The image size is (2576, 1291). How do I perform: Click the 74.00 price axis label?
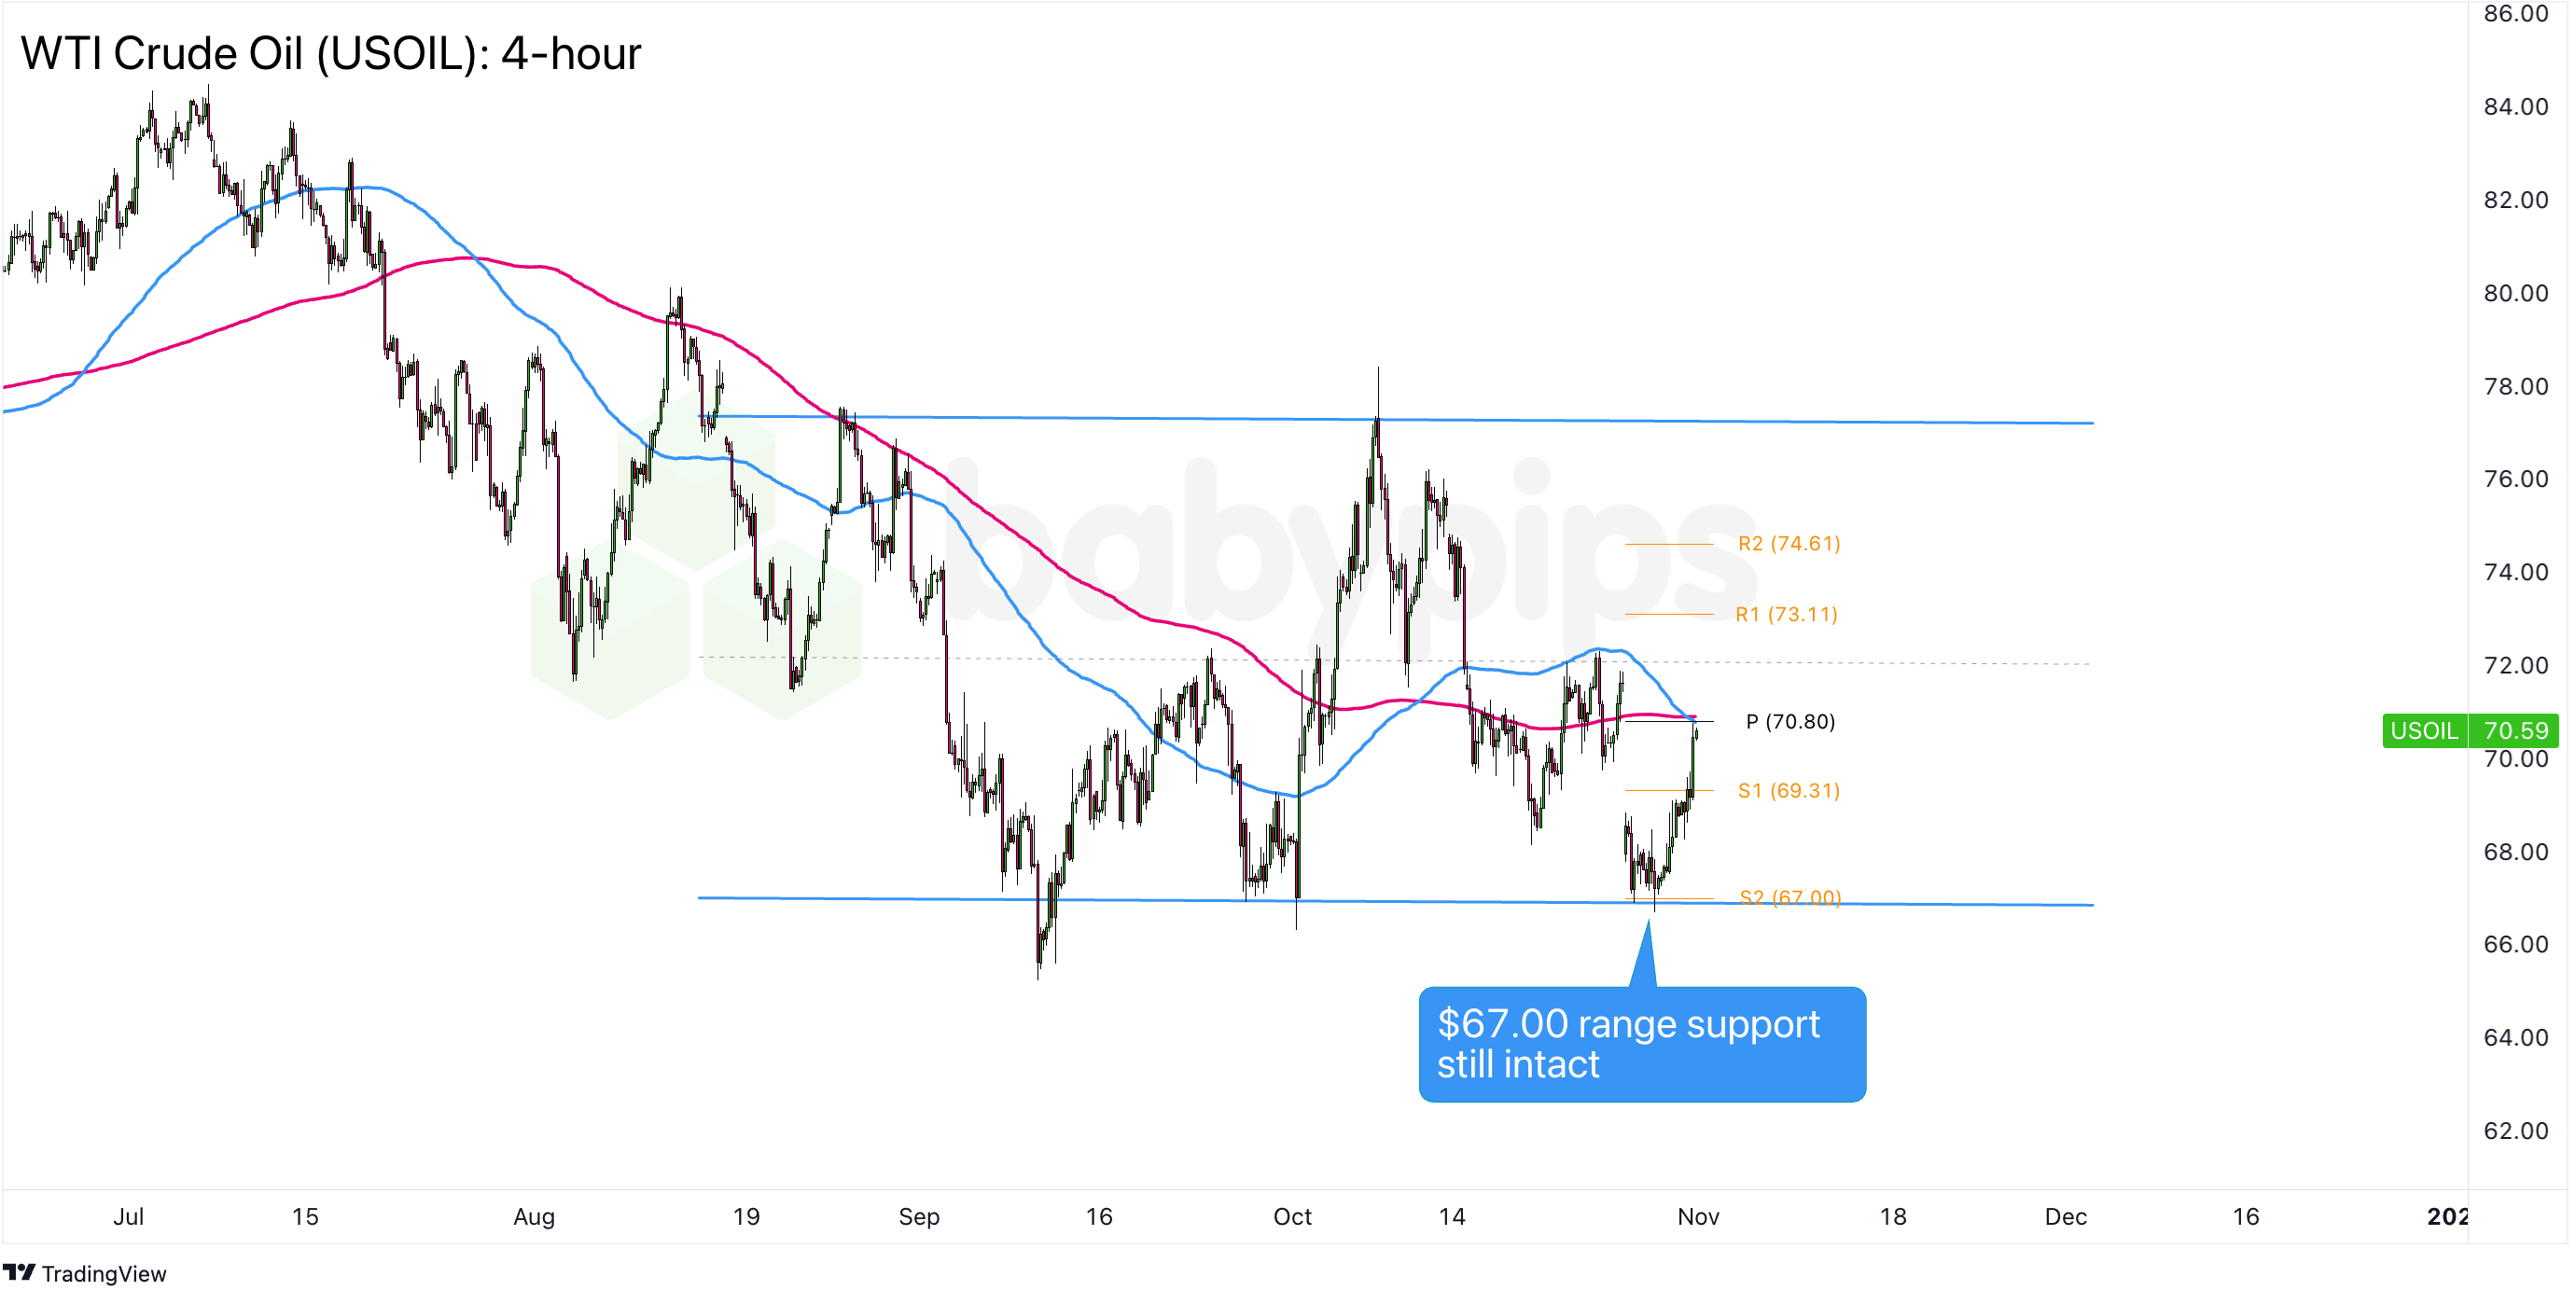2516,572
